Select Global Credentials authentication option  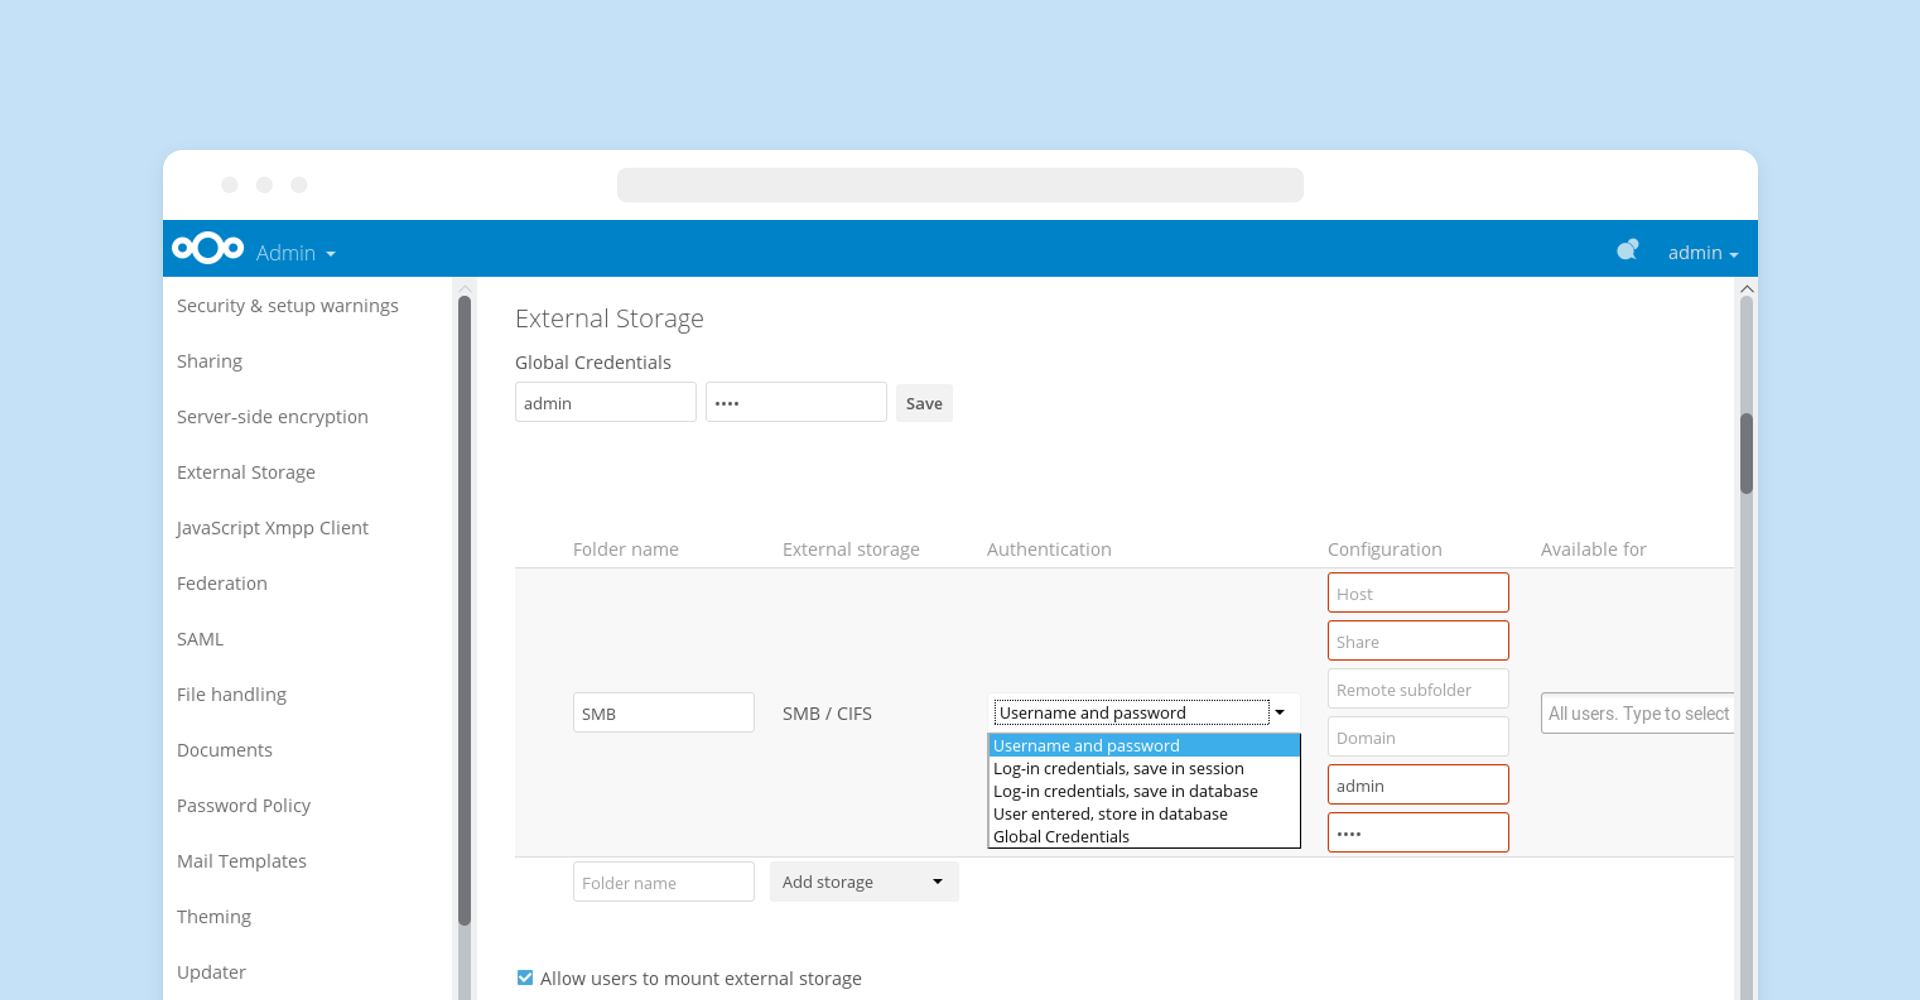pyautogui.click(x=1060, y=836)
